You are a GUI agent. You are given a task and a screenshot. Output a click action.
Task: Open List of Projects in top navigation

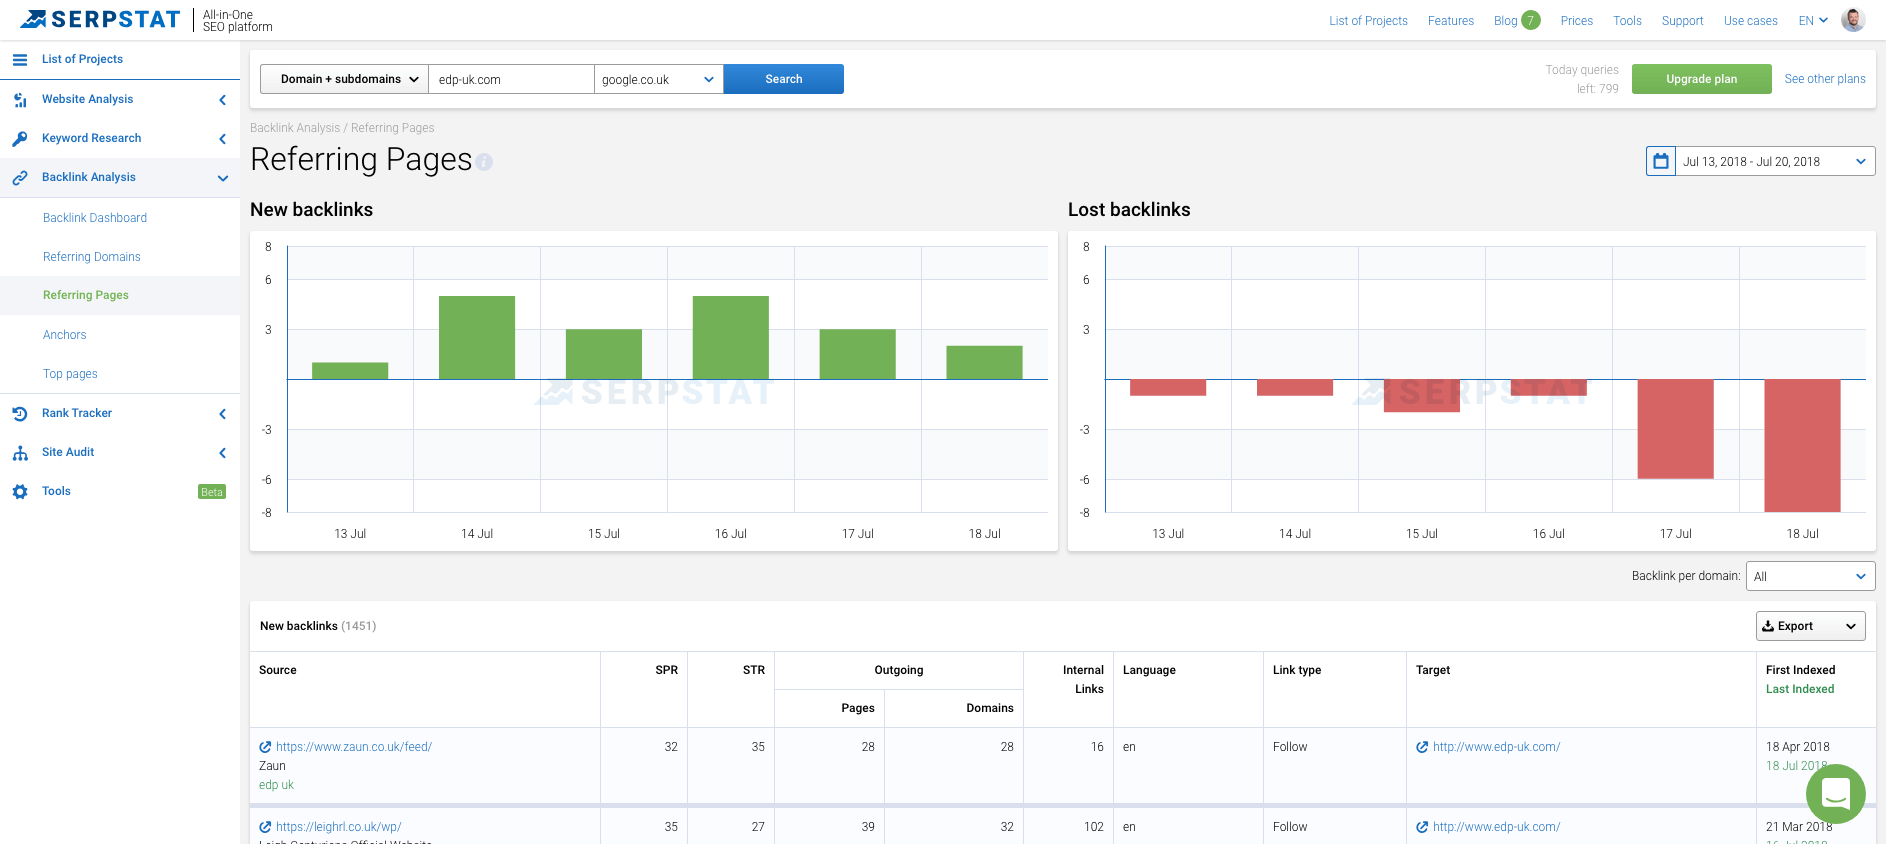click(1368, 20)
